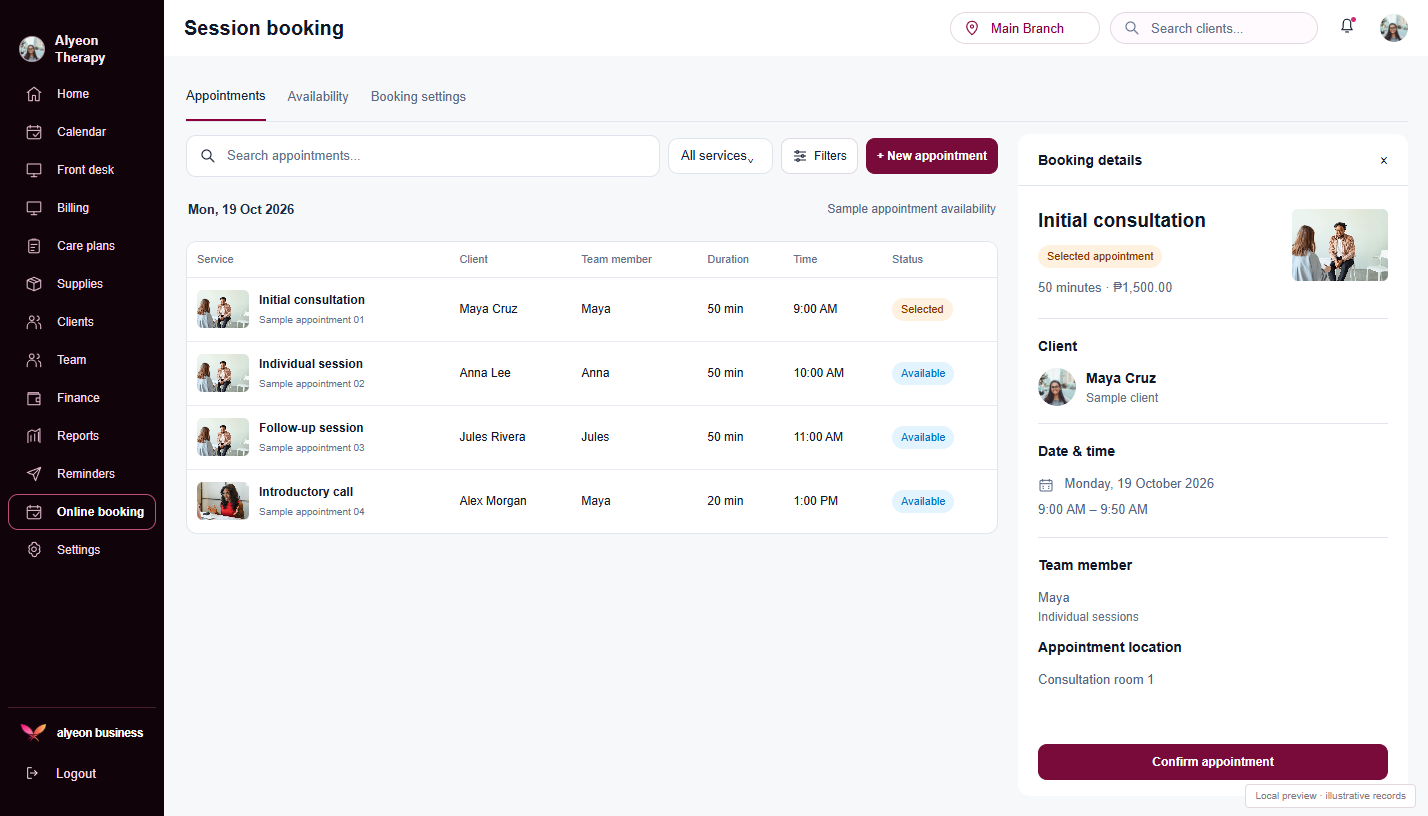1428x816 pixels.
Task: Open the All services dropdown
Action: point(720,156)
